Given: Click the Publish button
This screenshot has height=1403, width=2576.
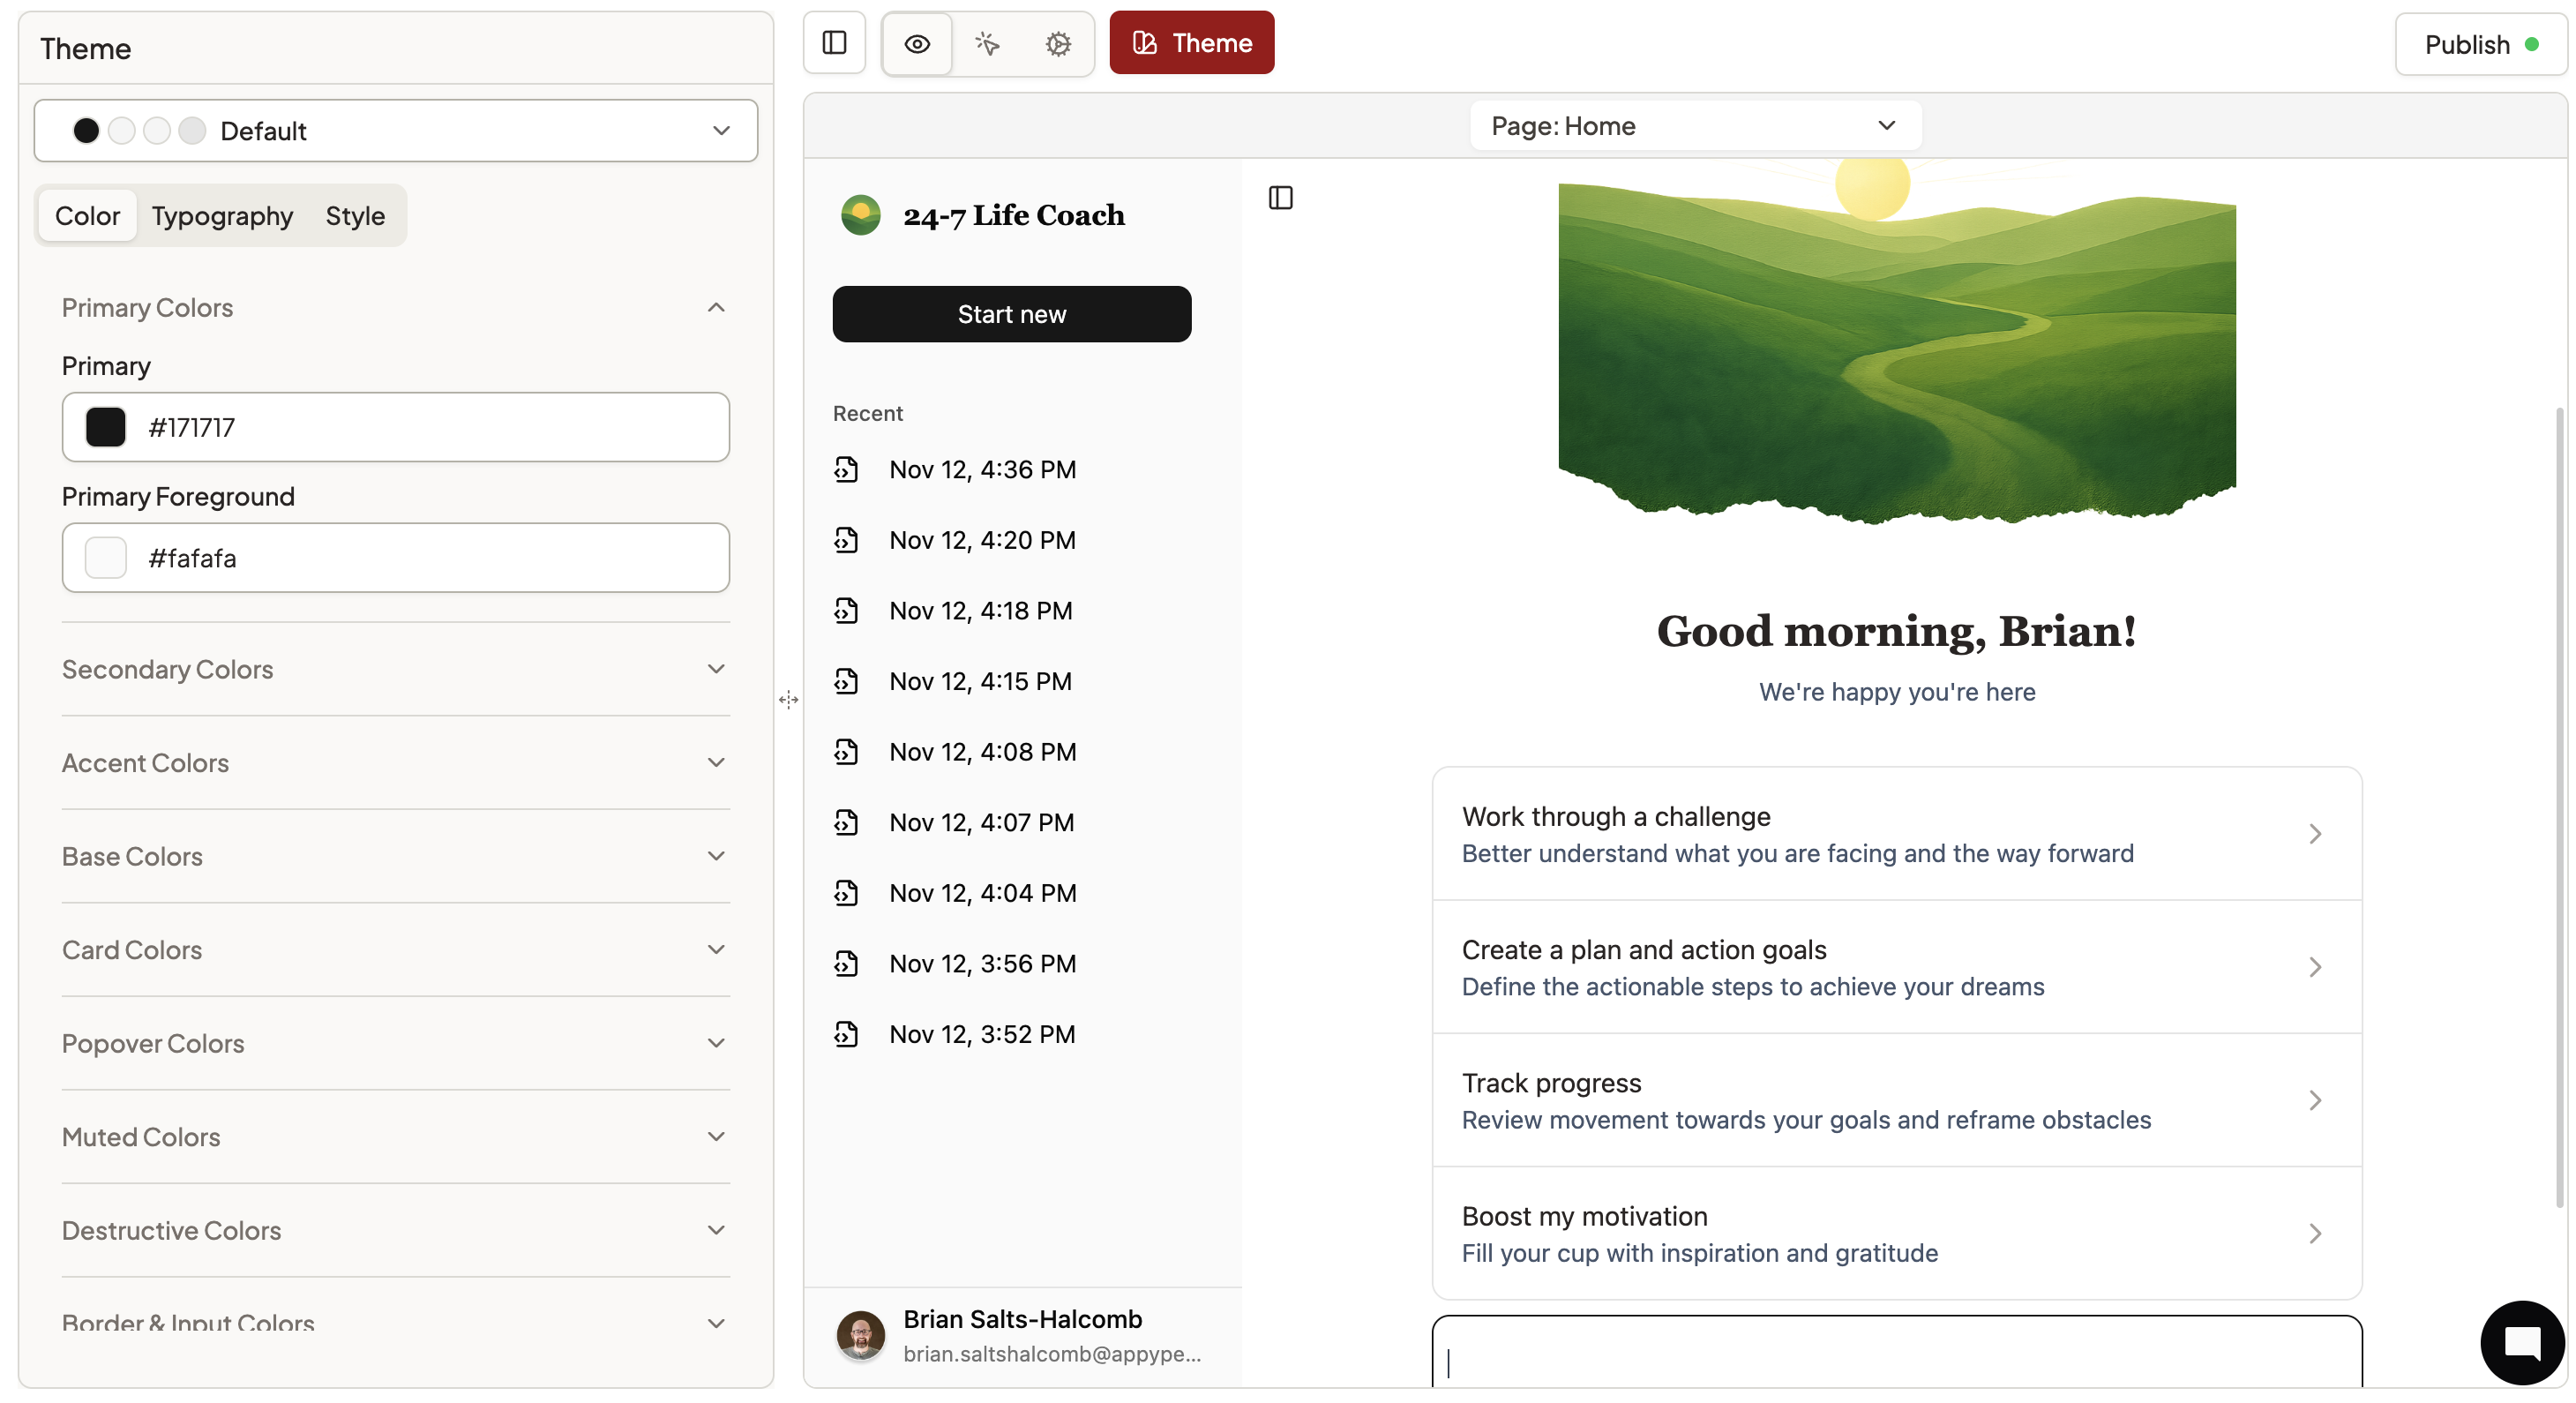Looking at the screenshot, I should pyautogui.click(x=2479, y=44).
